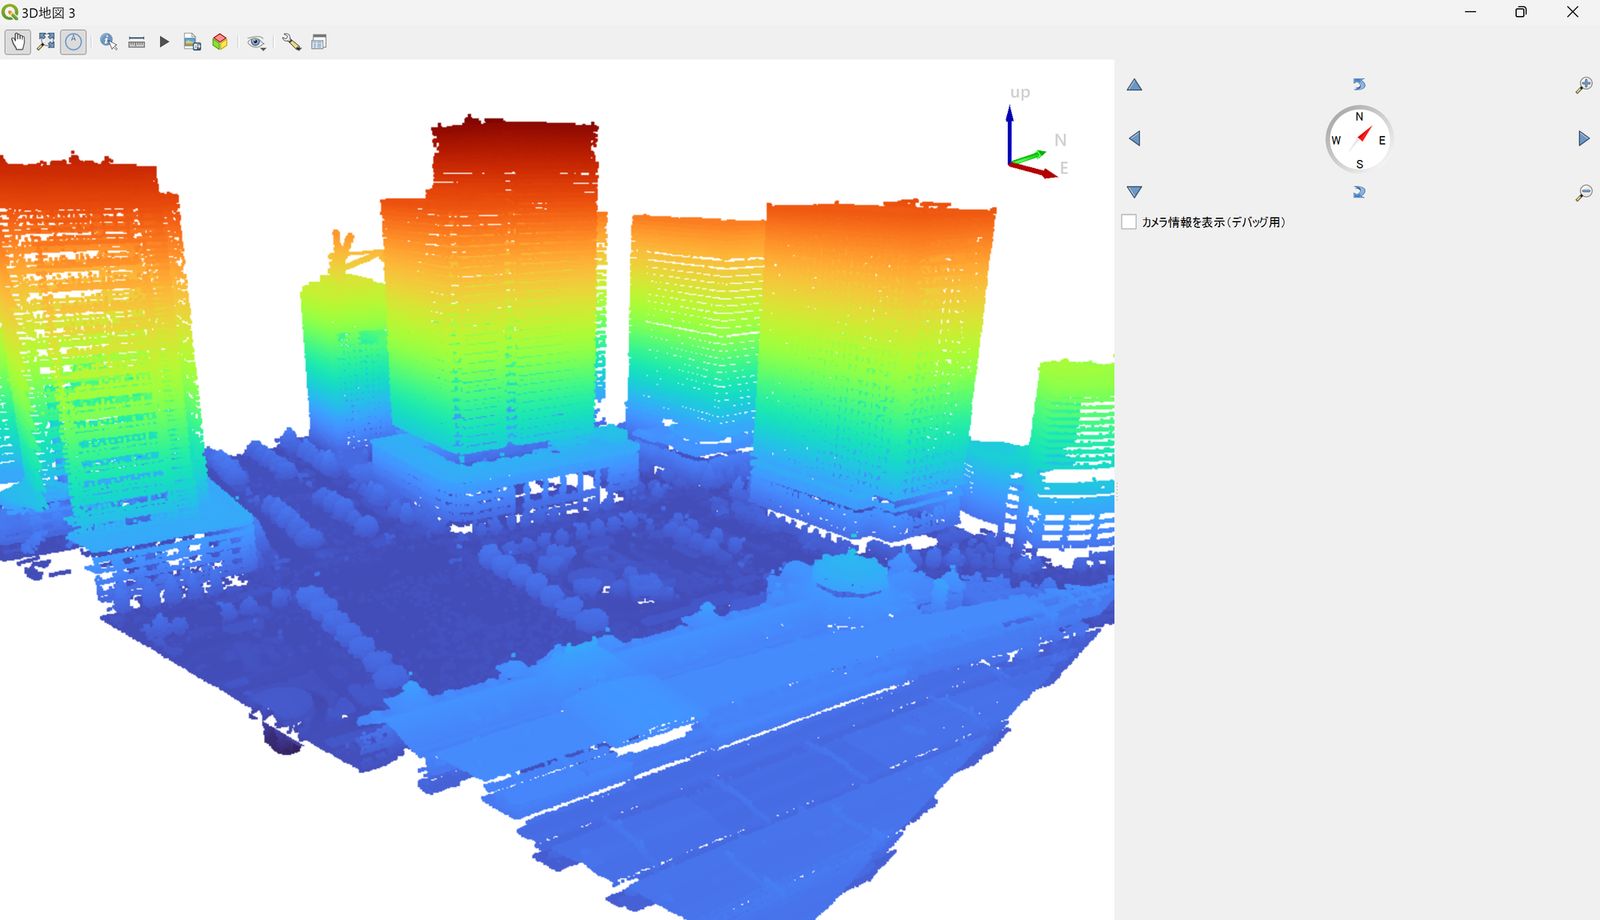The width and height of the screenshot is (1600, 920).
Task: Enable カメラ情報を表示 debug checkbox
Action: point(1129,222)
